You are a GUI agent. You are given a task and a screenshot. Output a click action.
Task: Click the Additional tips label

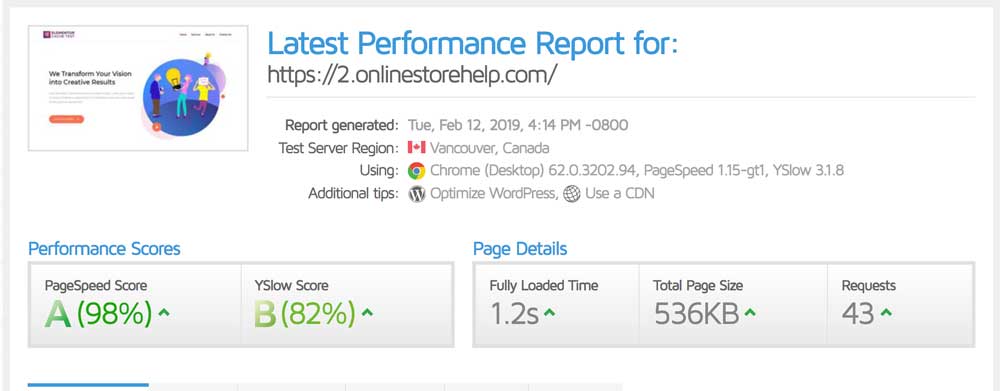(x=353, y=193)
